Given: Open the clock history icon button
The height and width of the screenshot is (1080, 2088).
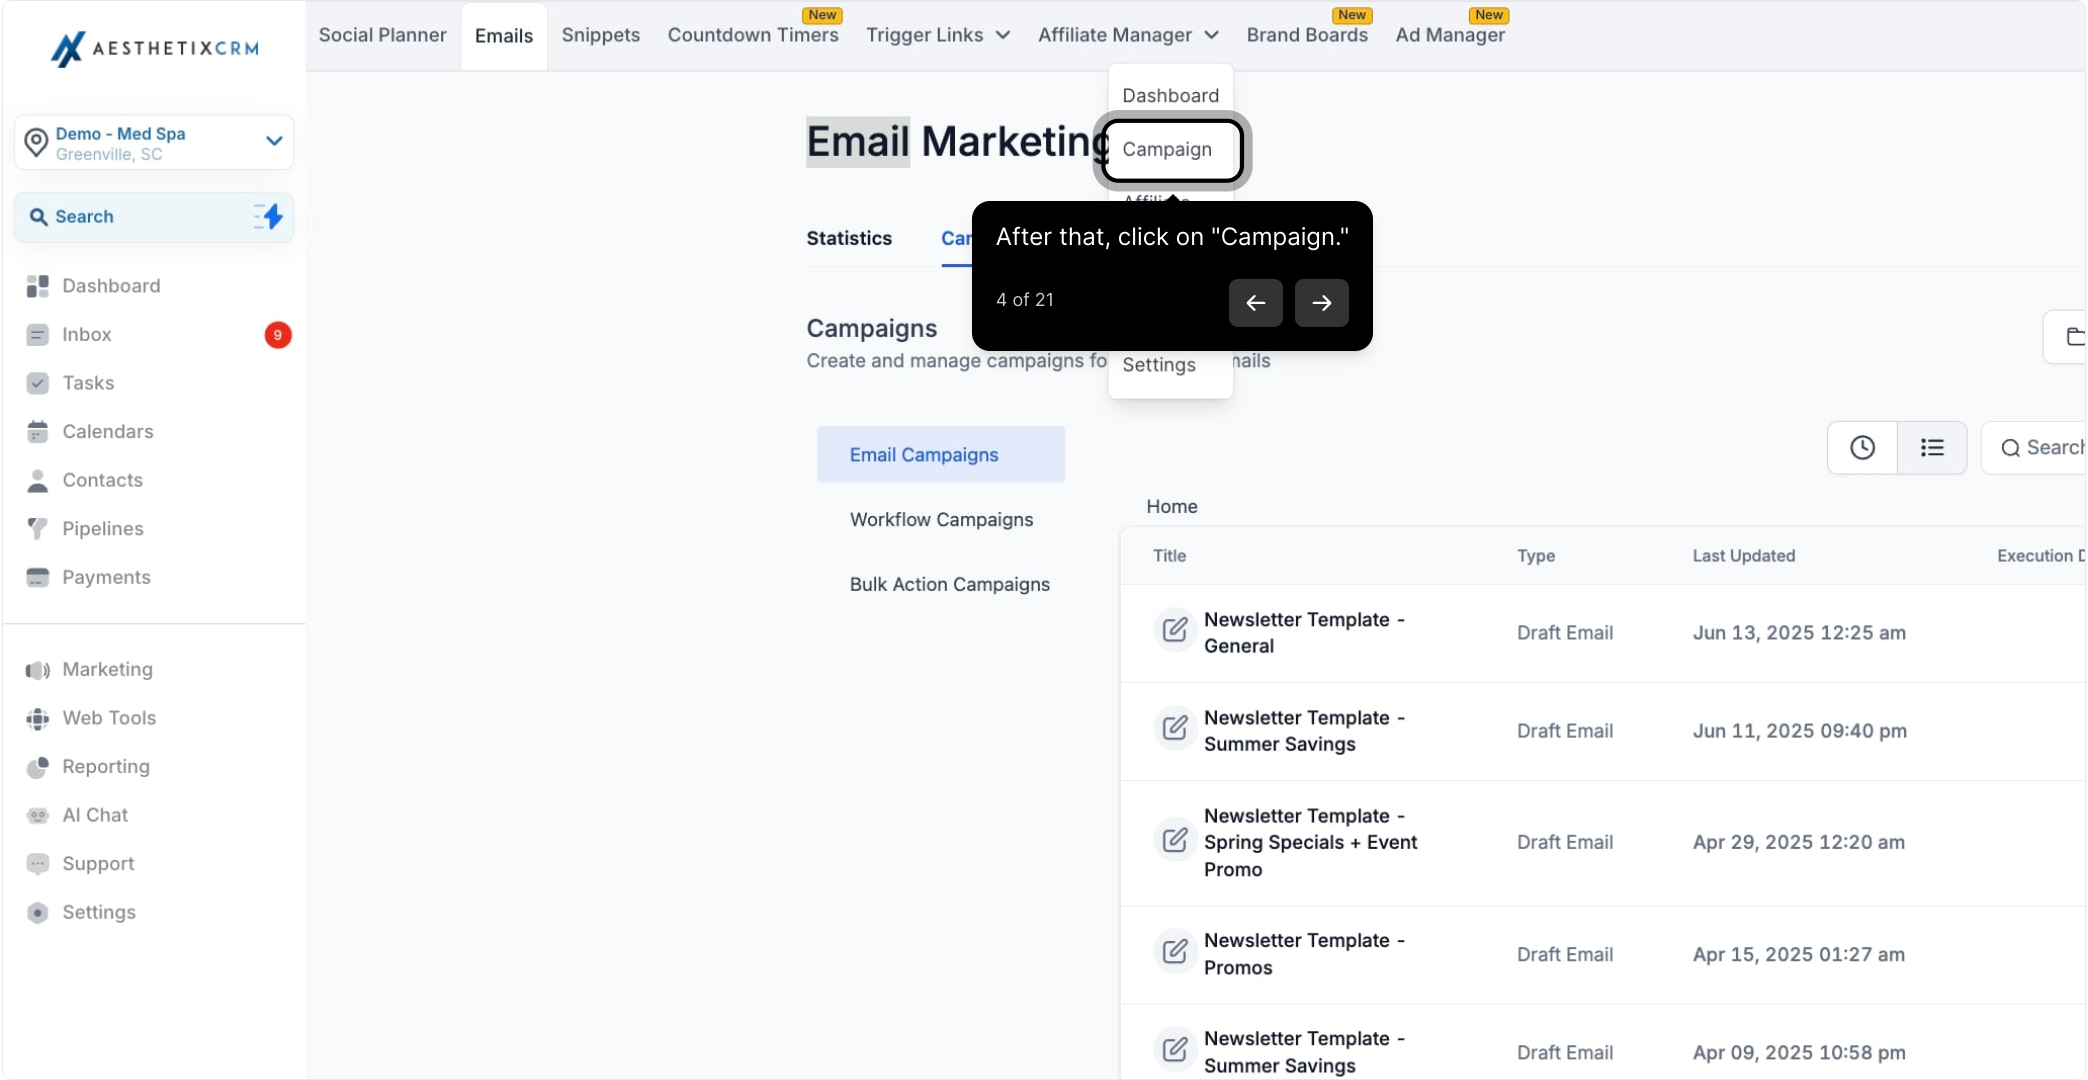Looking at the screenshot, I should pos(1862,448).
